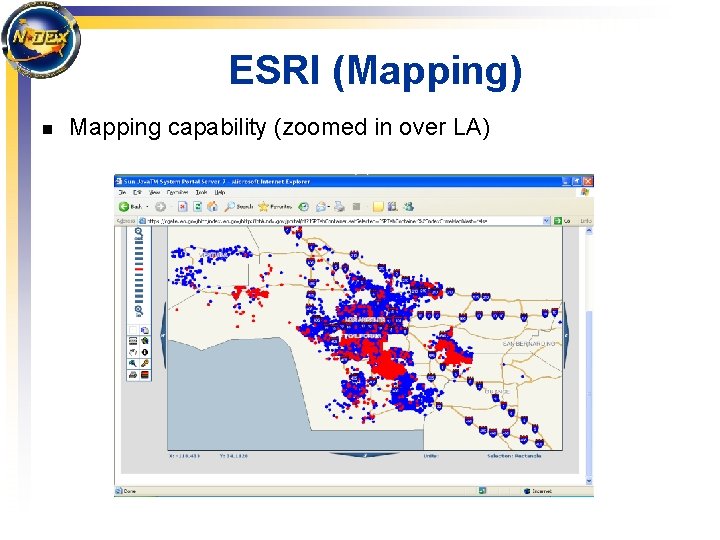
Task: Open the Favorites menu
Action: coord(177,192)
